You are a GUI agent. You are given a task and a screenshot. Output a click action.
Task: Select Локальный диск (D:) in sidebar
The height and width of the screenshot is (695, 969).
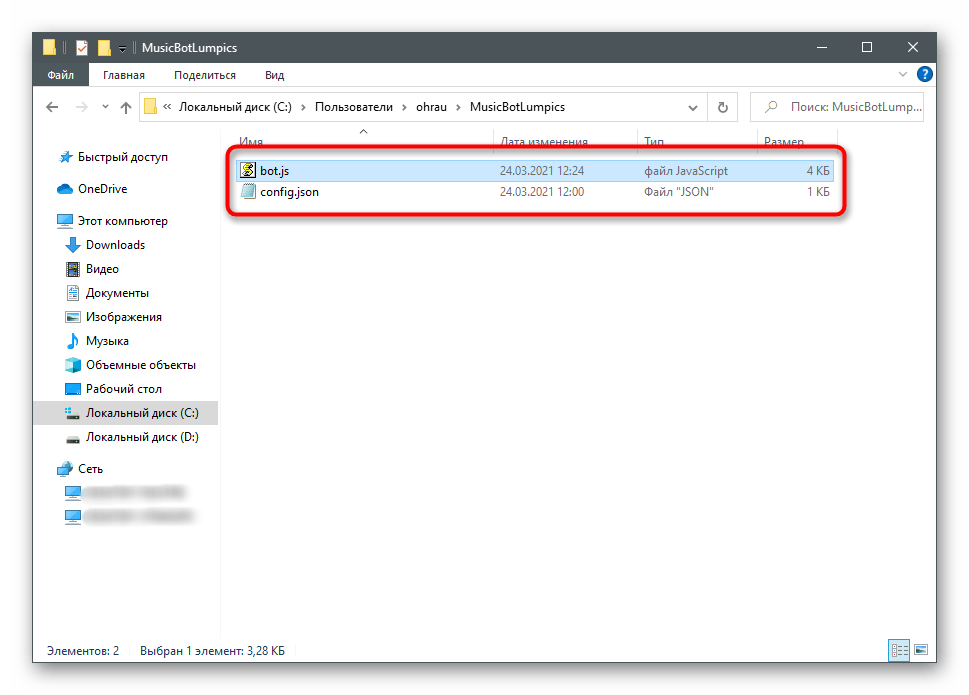[x=141, y=437]
